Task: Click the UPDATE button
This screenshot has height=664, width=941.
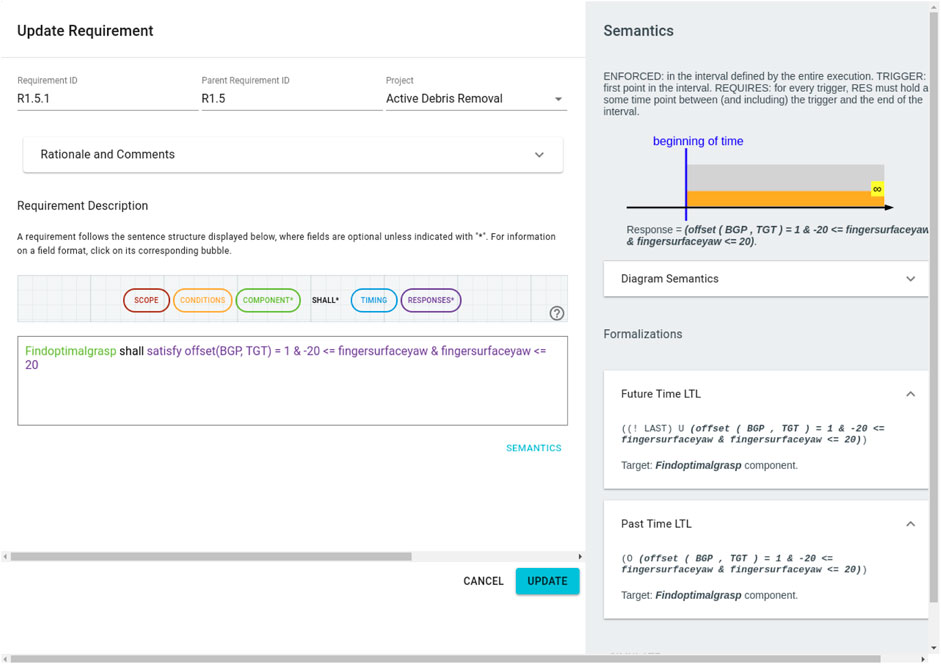Action: point(547,581)
